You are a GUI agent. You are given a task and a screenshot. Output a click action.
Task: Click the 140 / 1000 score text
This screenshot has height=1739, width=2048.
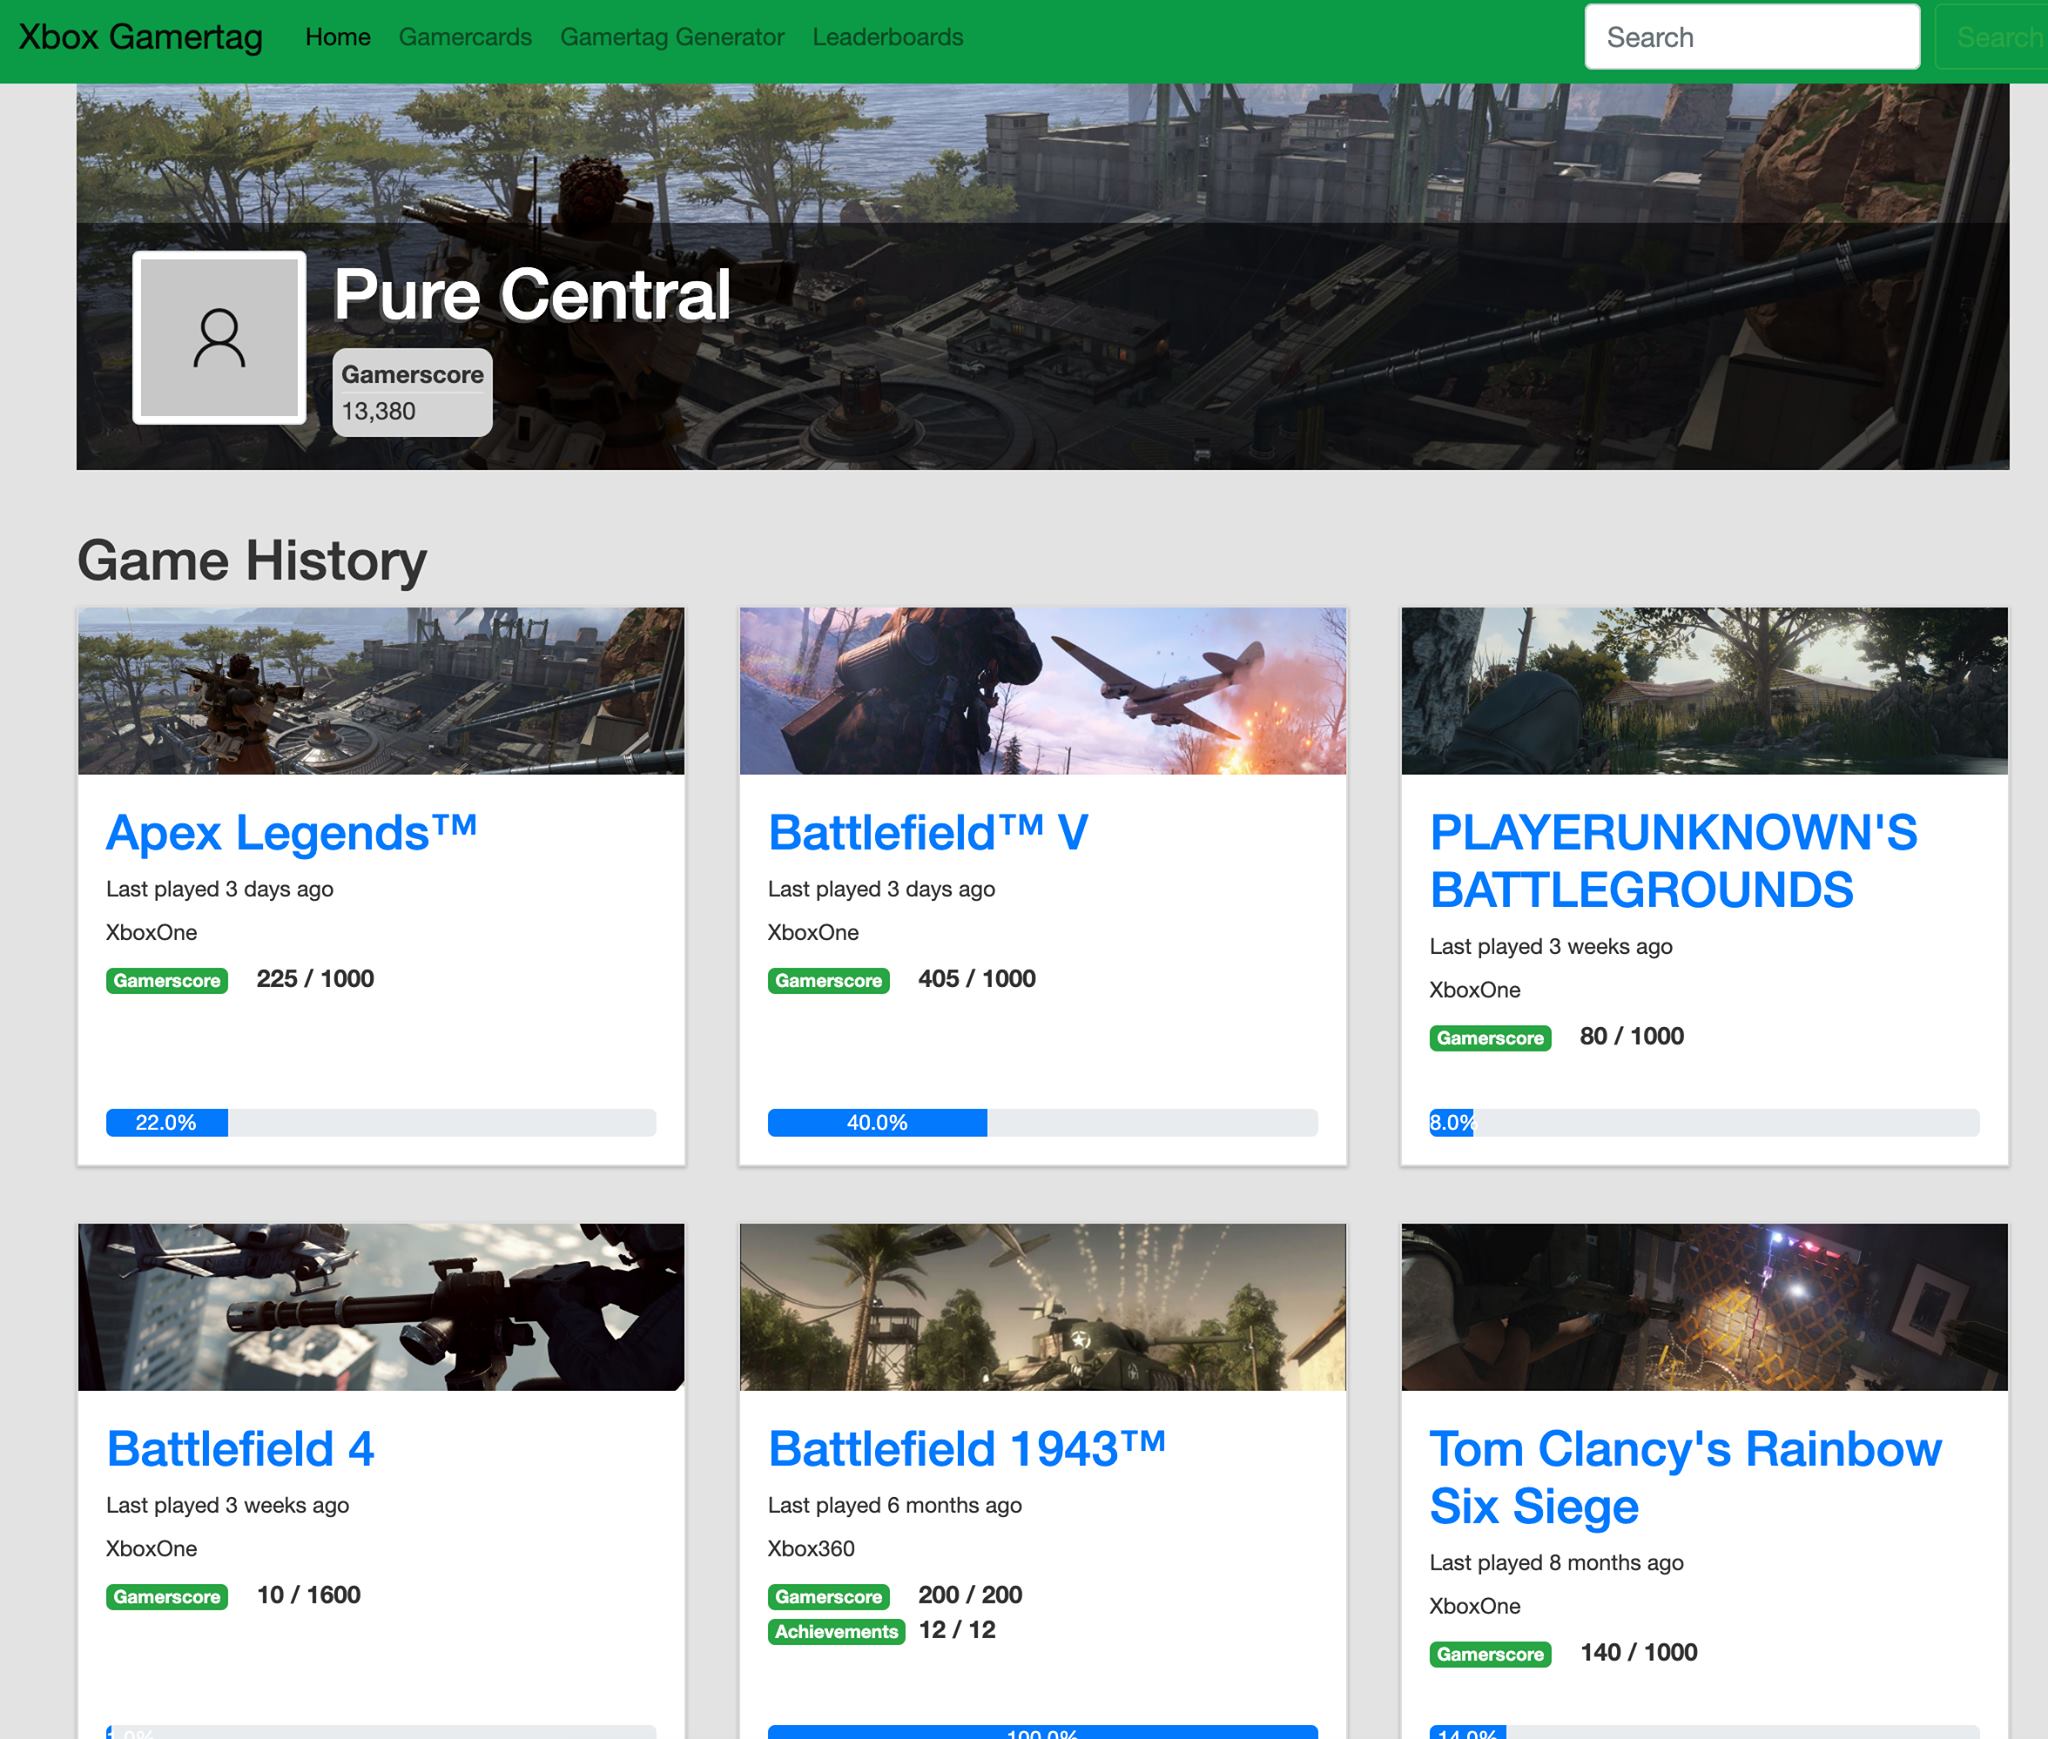pyautogui.click(x=1639, y=1653)
